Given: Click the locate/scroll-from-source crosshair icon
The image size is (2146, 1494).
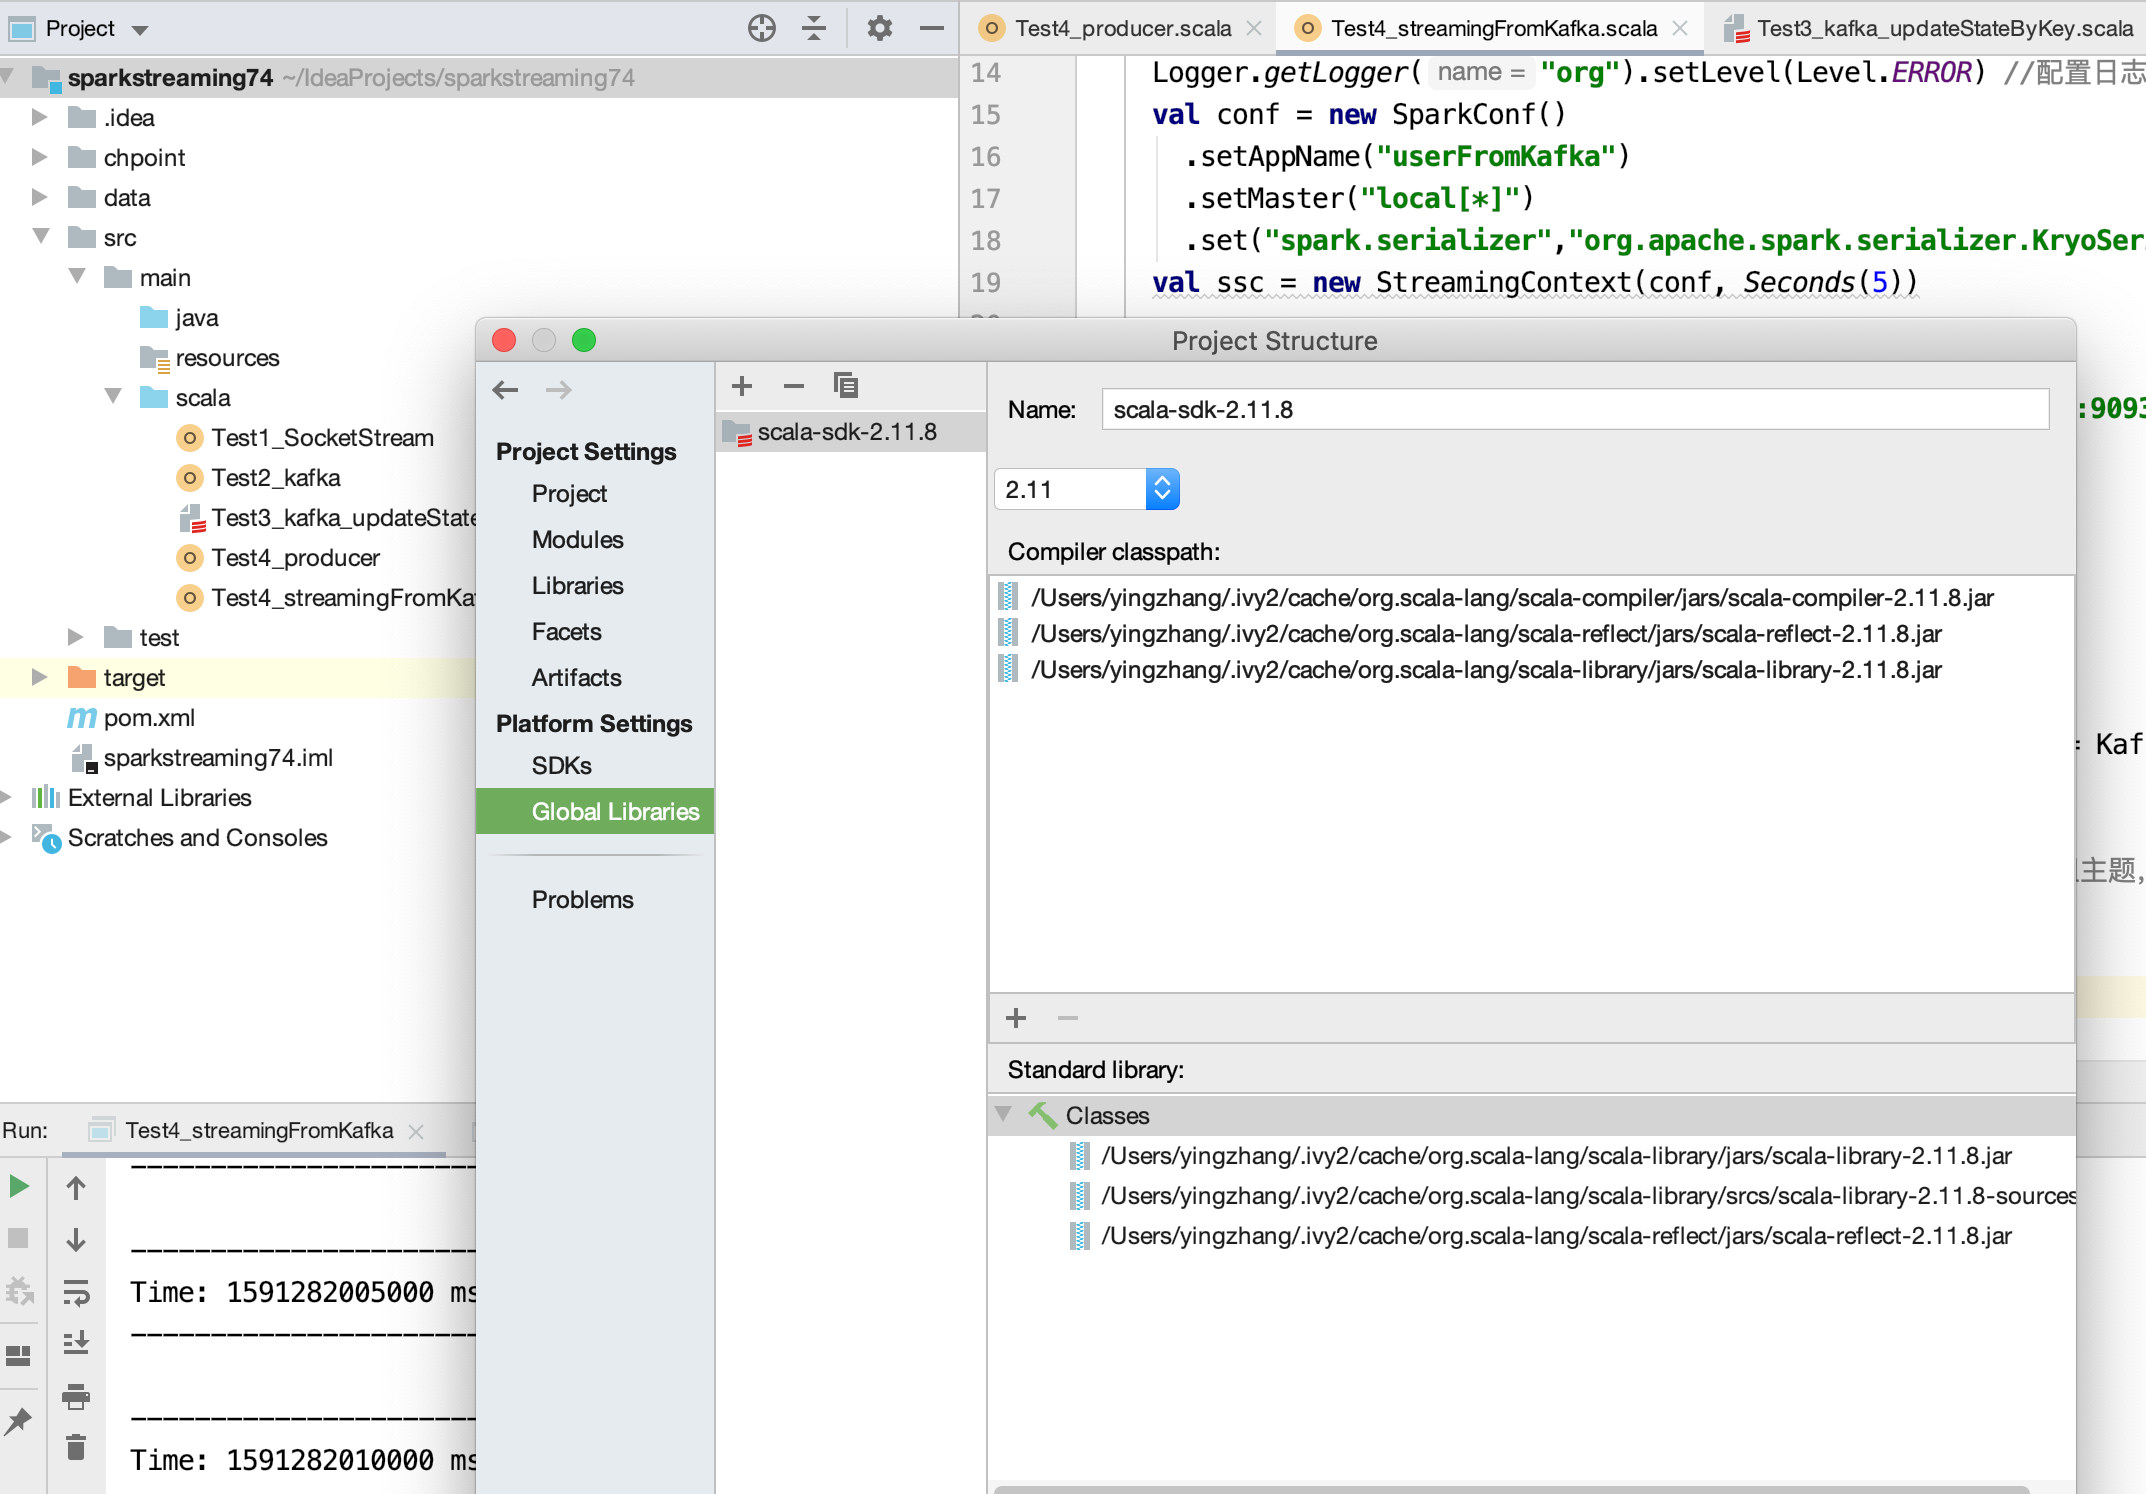Looking at the screenshot, I should 761,28.
